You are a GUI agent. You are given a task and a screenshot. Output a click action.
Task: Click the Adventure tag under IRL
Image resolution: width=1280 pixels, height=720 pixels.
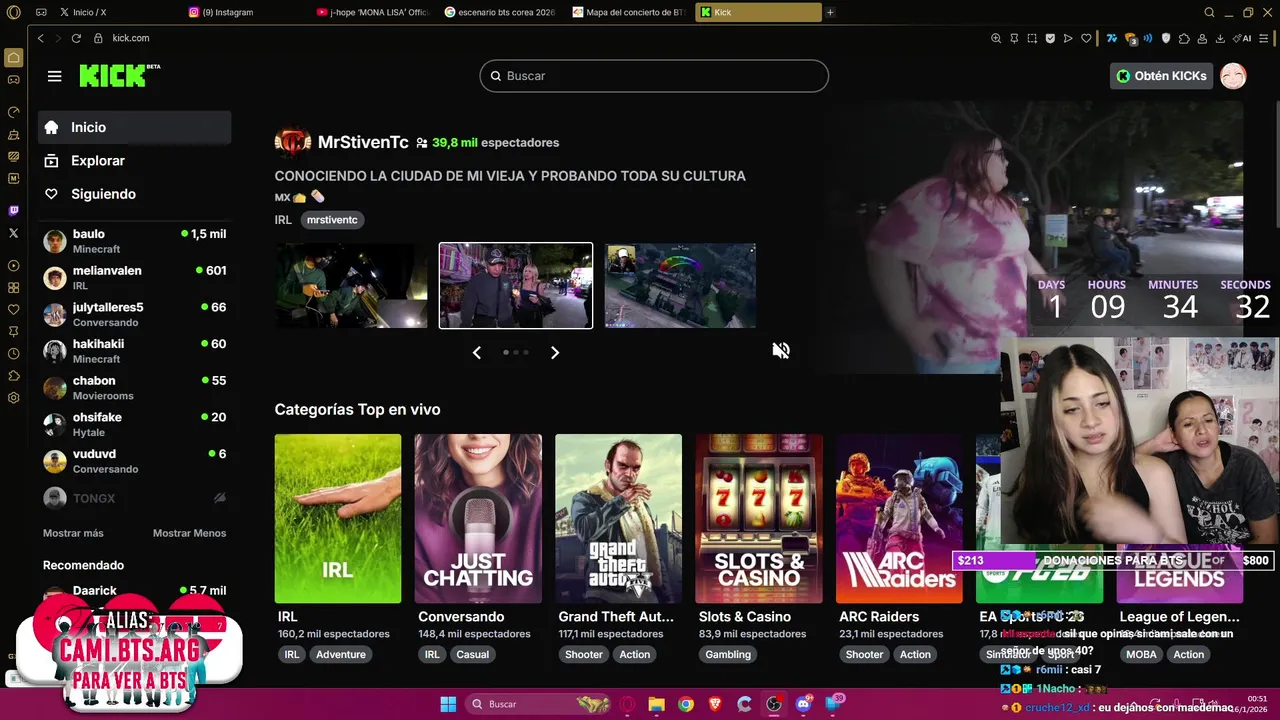(x=341, y=654)
